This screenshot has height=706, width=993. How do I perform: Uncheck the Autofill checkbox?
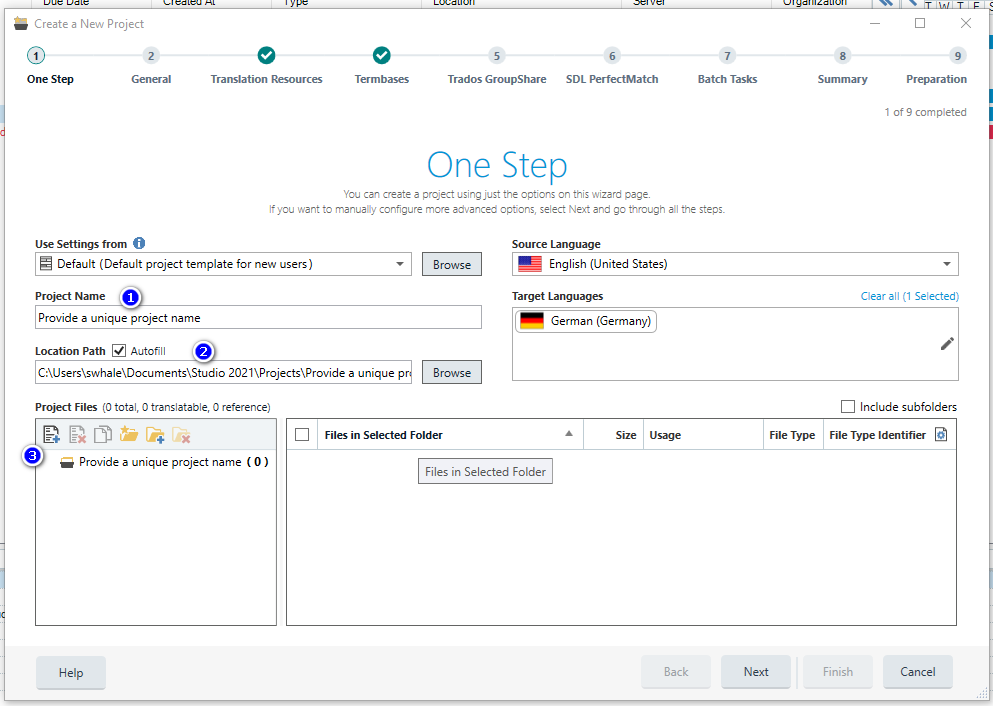coord(120,351)
